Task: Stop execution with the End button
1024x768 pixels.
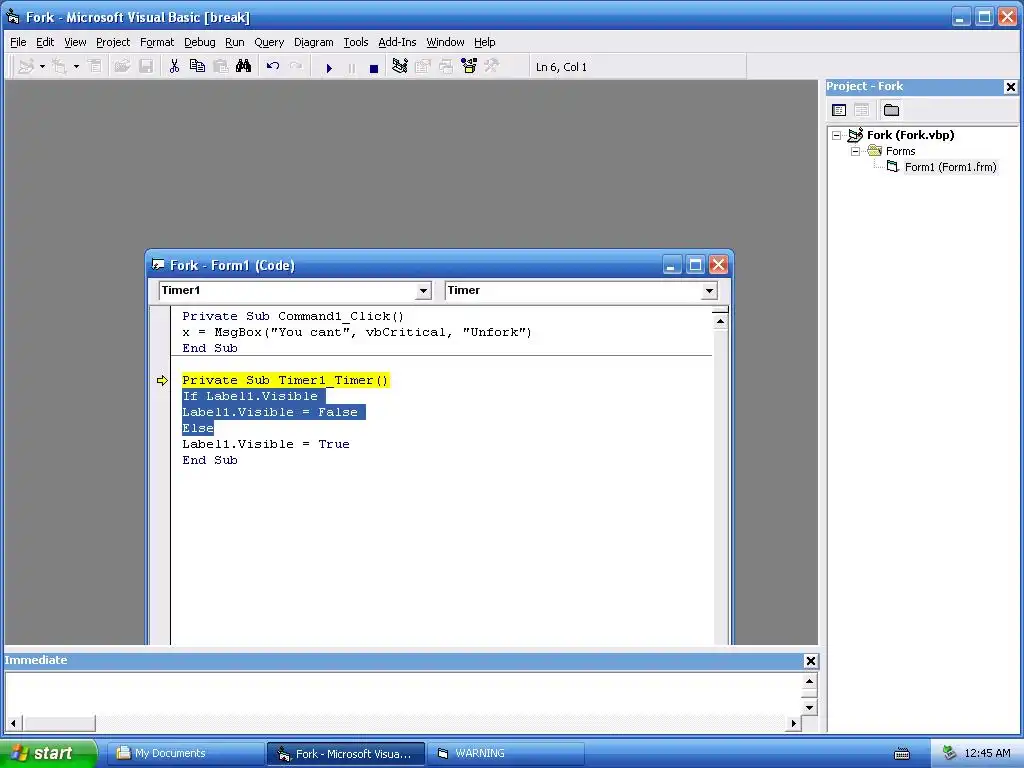Action: 374,67
